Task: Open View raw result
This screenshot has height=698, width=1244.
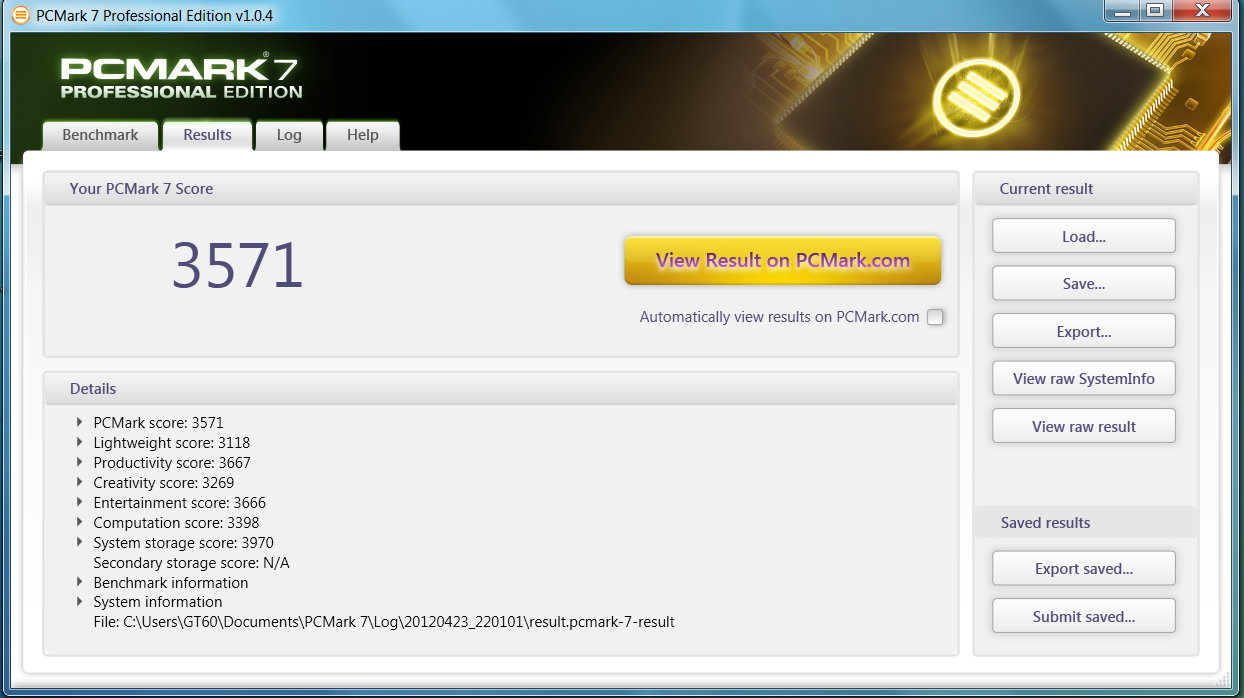Action: coord(1084,427)
